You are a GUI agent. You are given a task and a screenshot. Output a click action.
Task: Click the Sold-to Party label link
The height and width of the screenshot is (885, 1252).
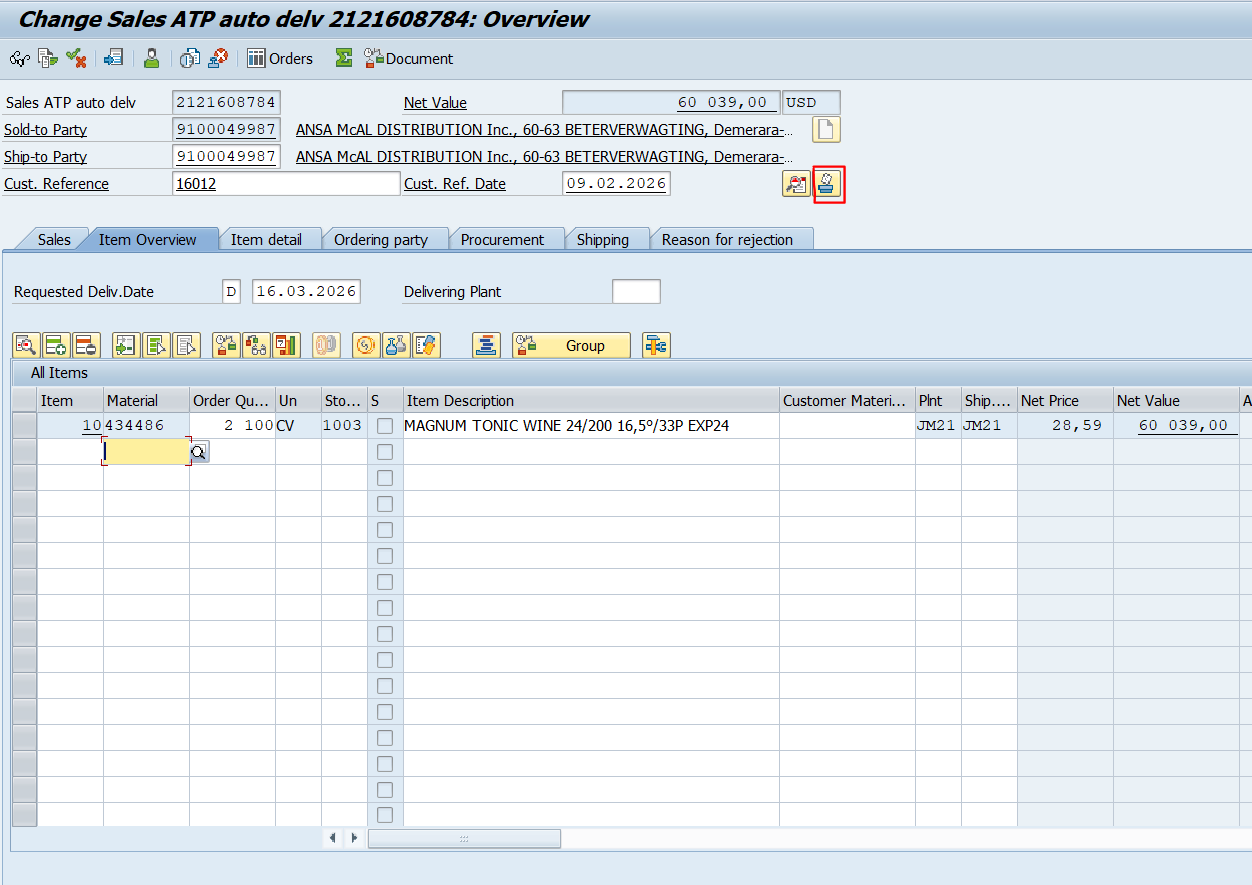[45, 130]
